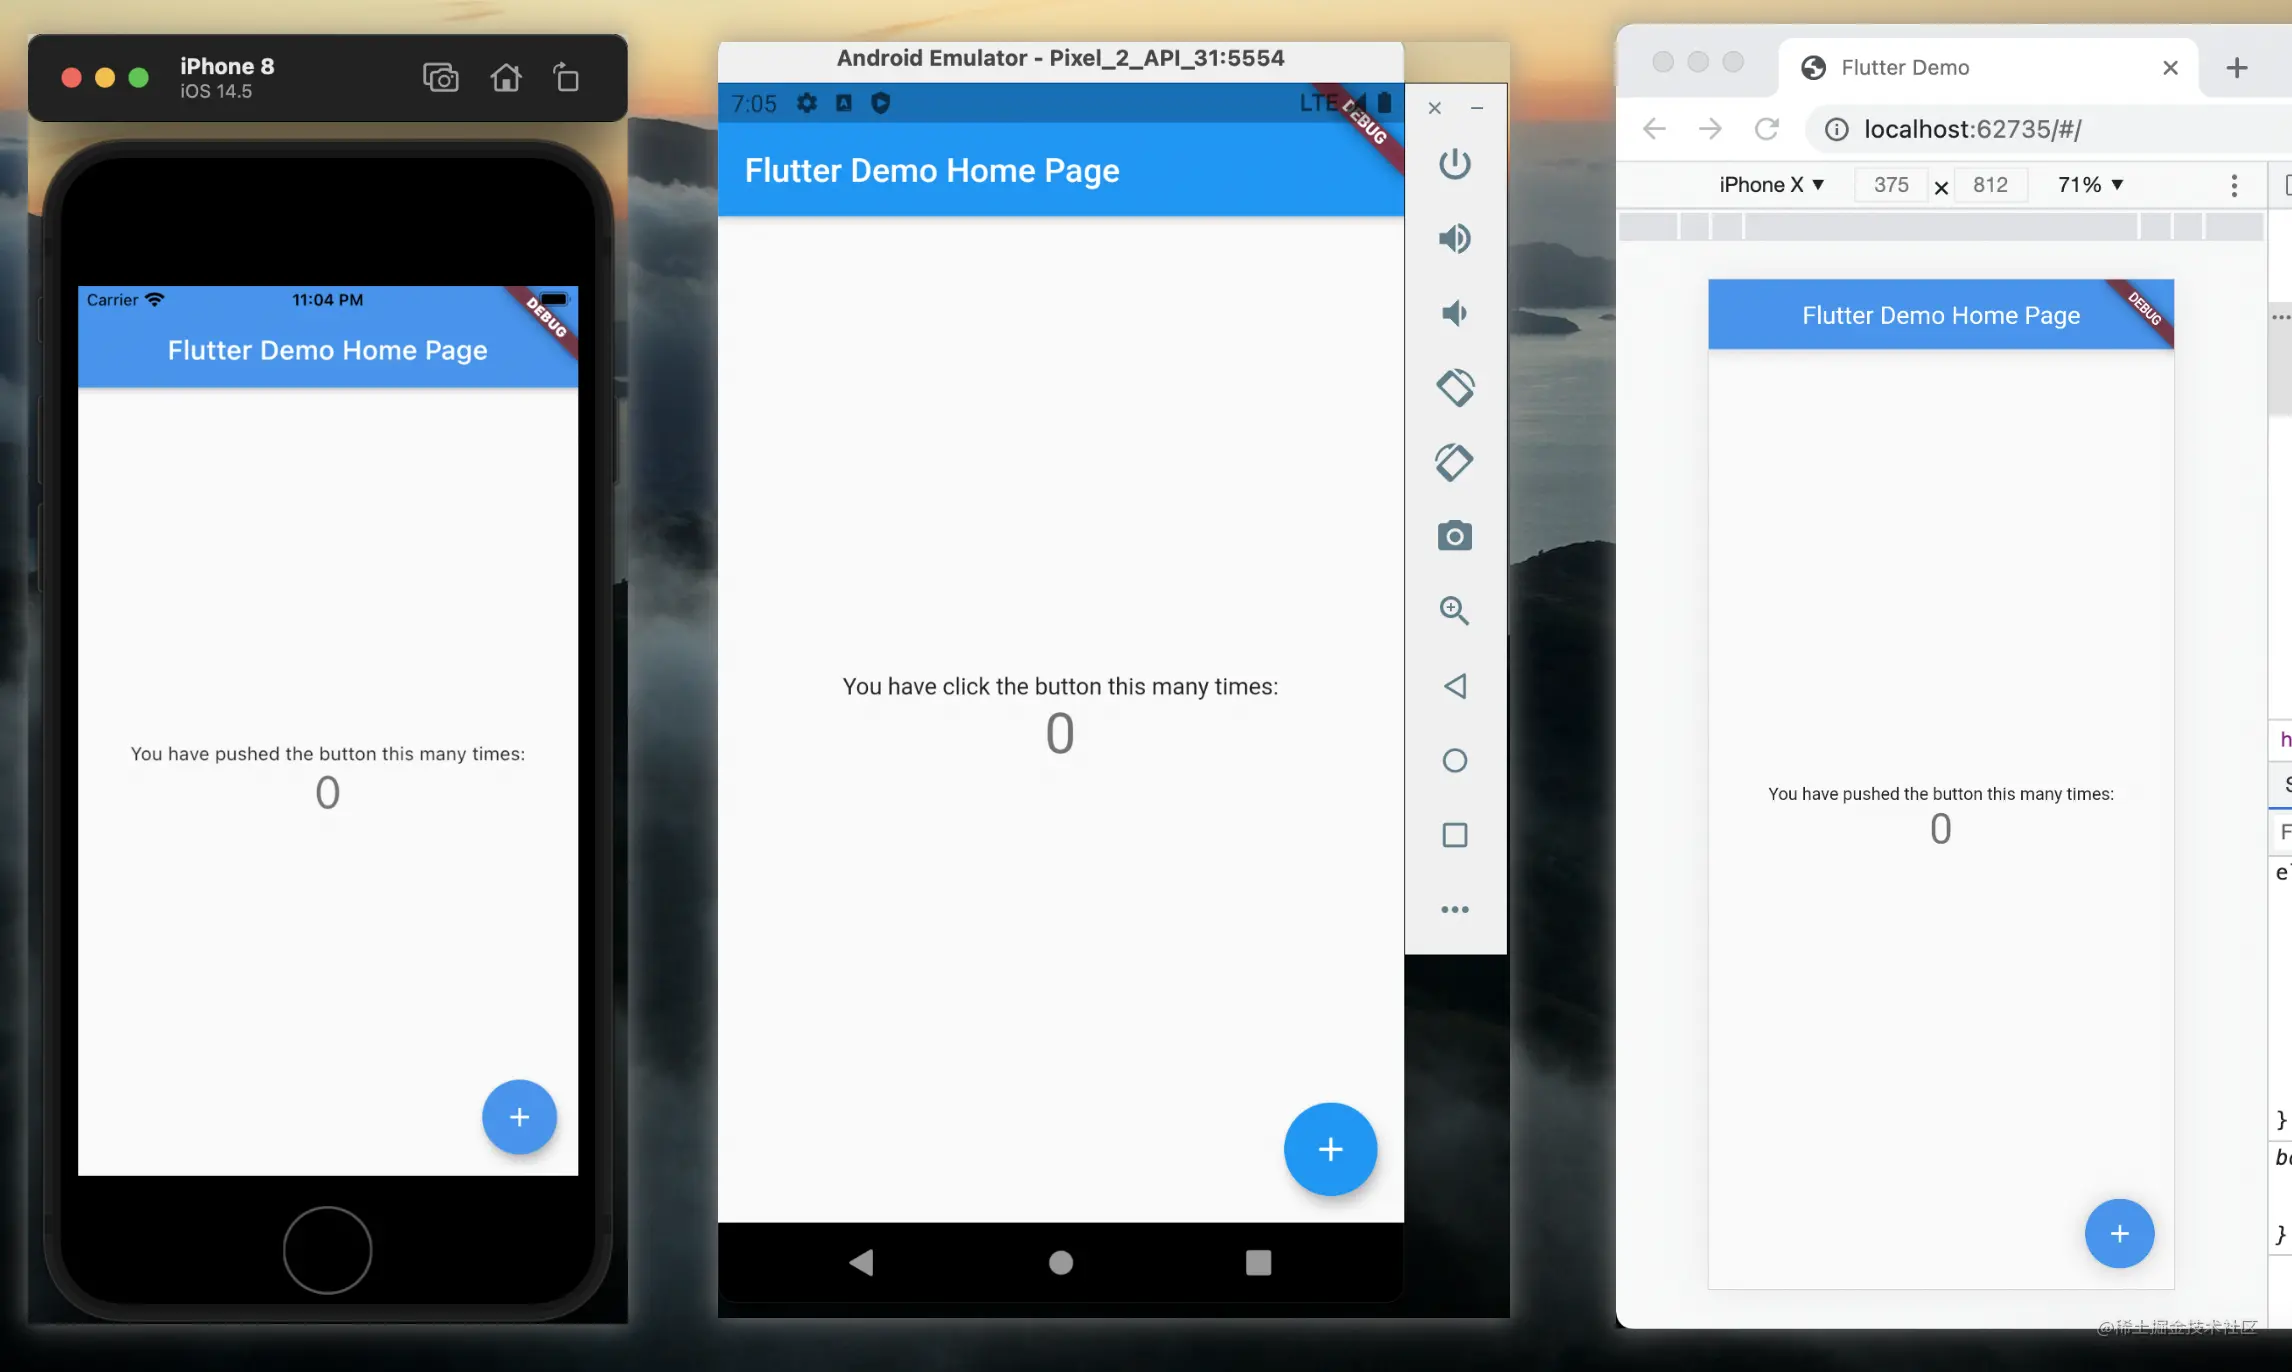Click the back navigation icon on emulator

point(860,1261)
